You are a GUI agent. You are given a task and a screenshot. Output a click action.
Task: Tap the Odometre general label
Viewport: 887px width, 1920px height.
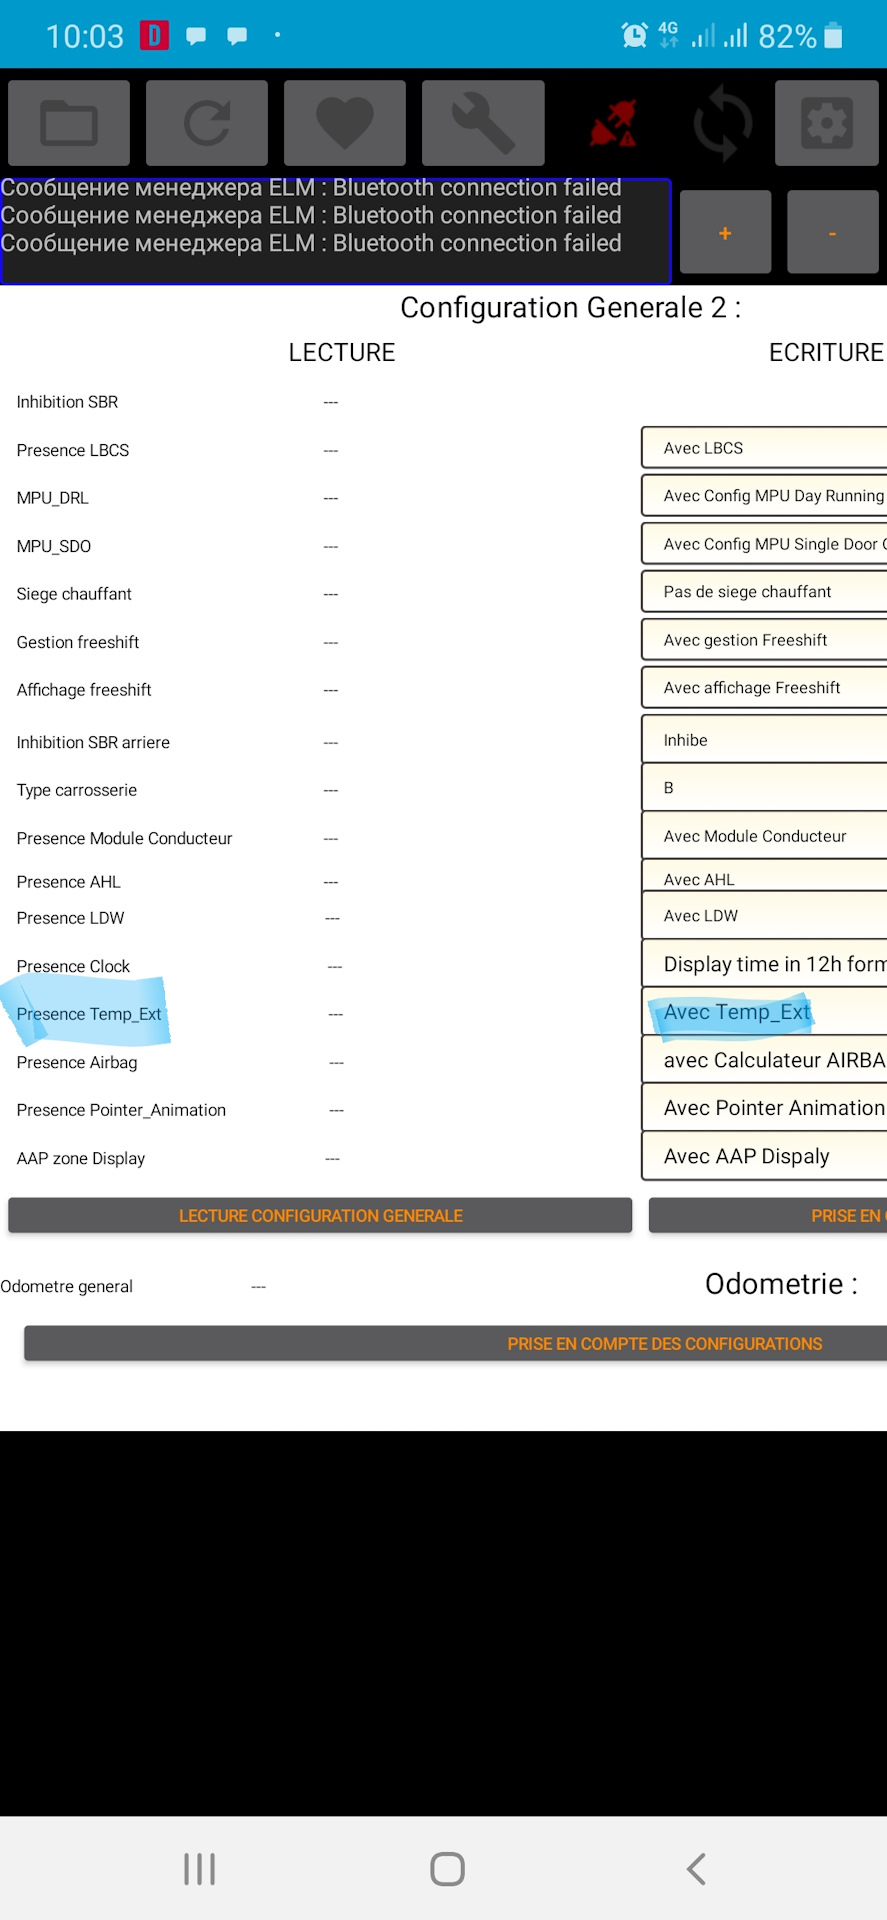67,1287
